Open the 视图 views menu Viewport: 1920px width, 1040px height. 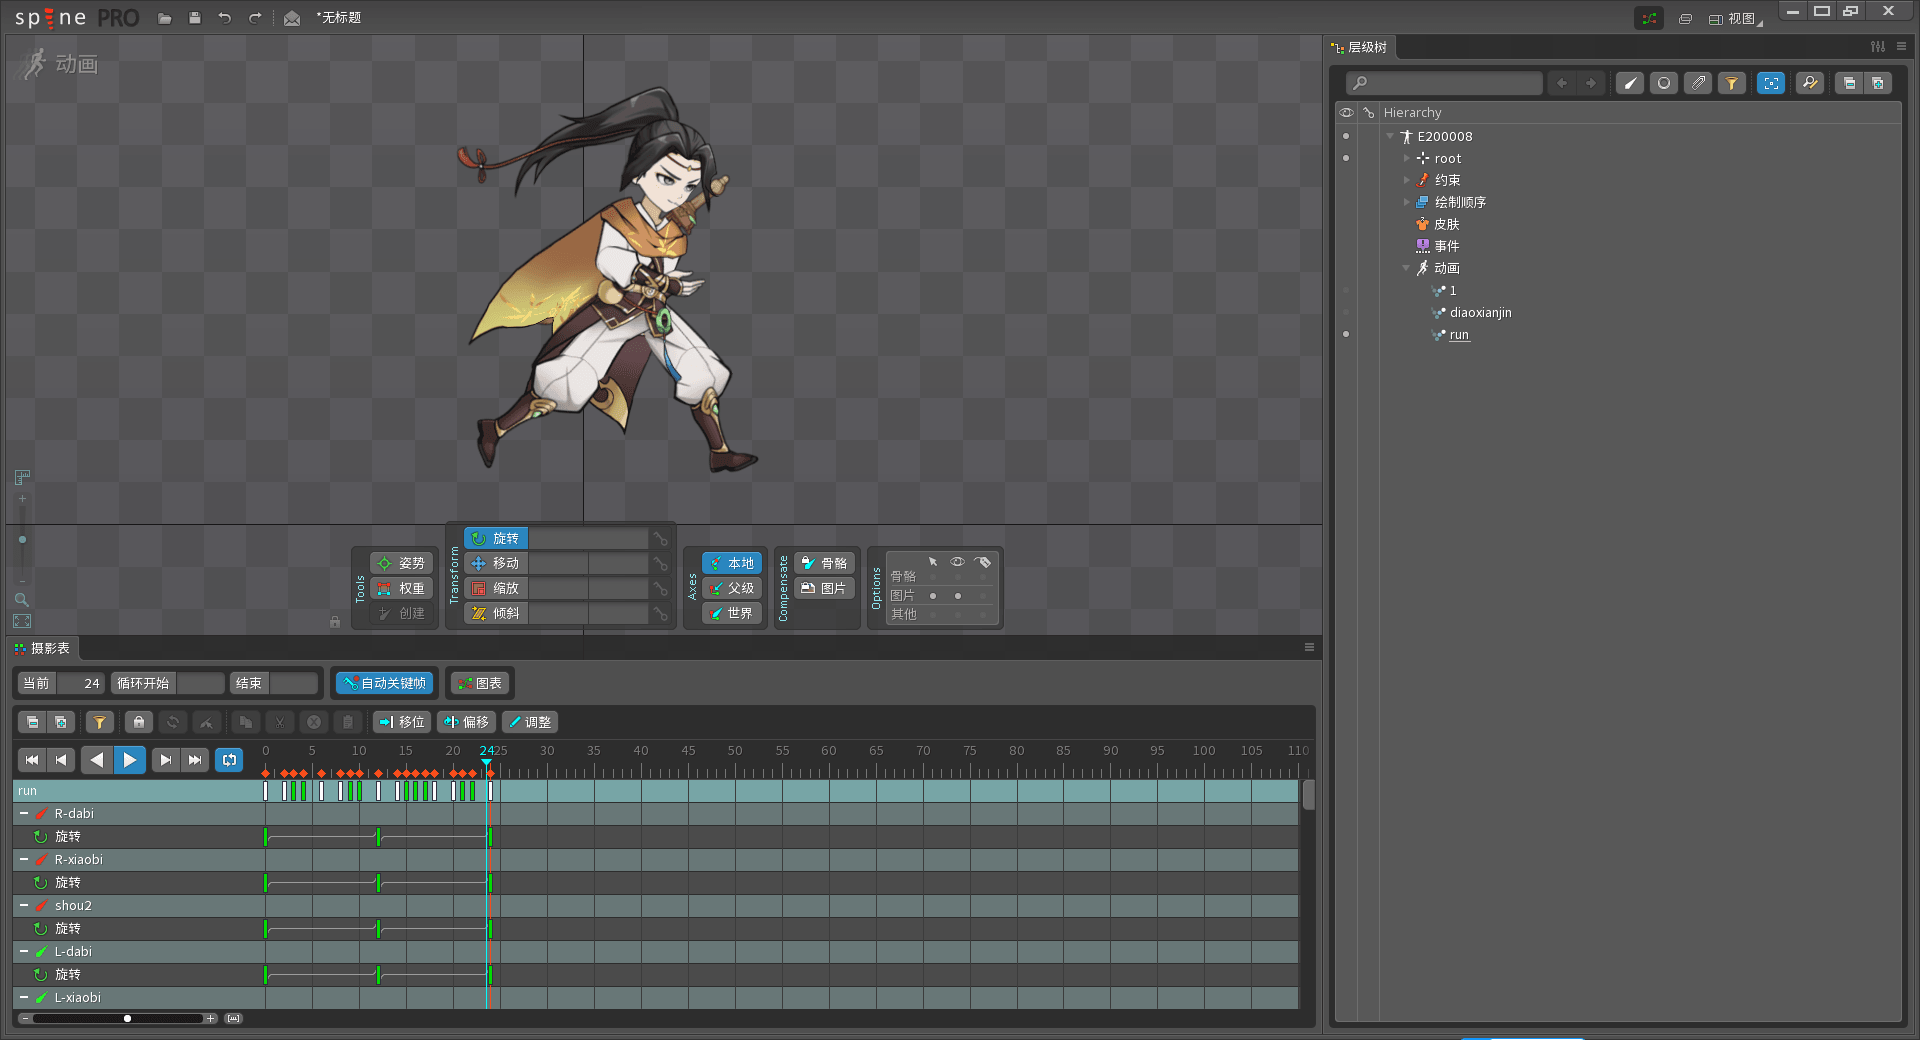click(1735, 18)
